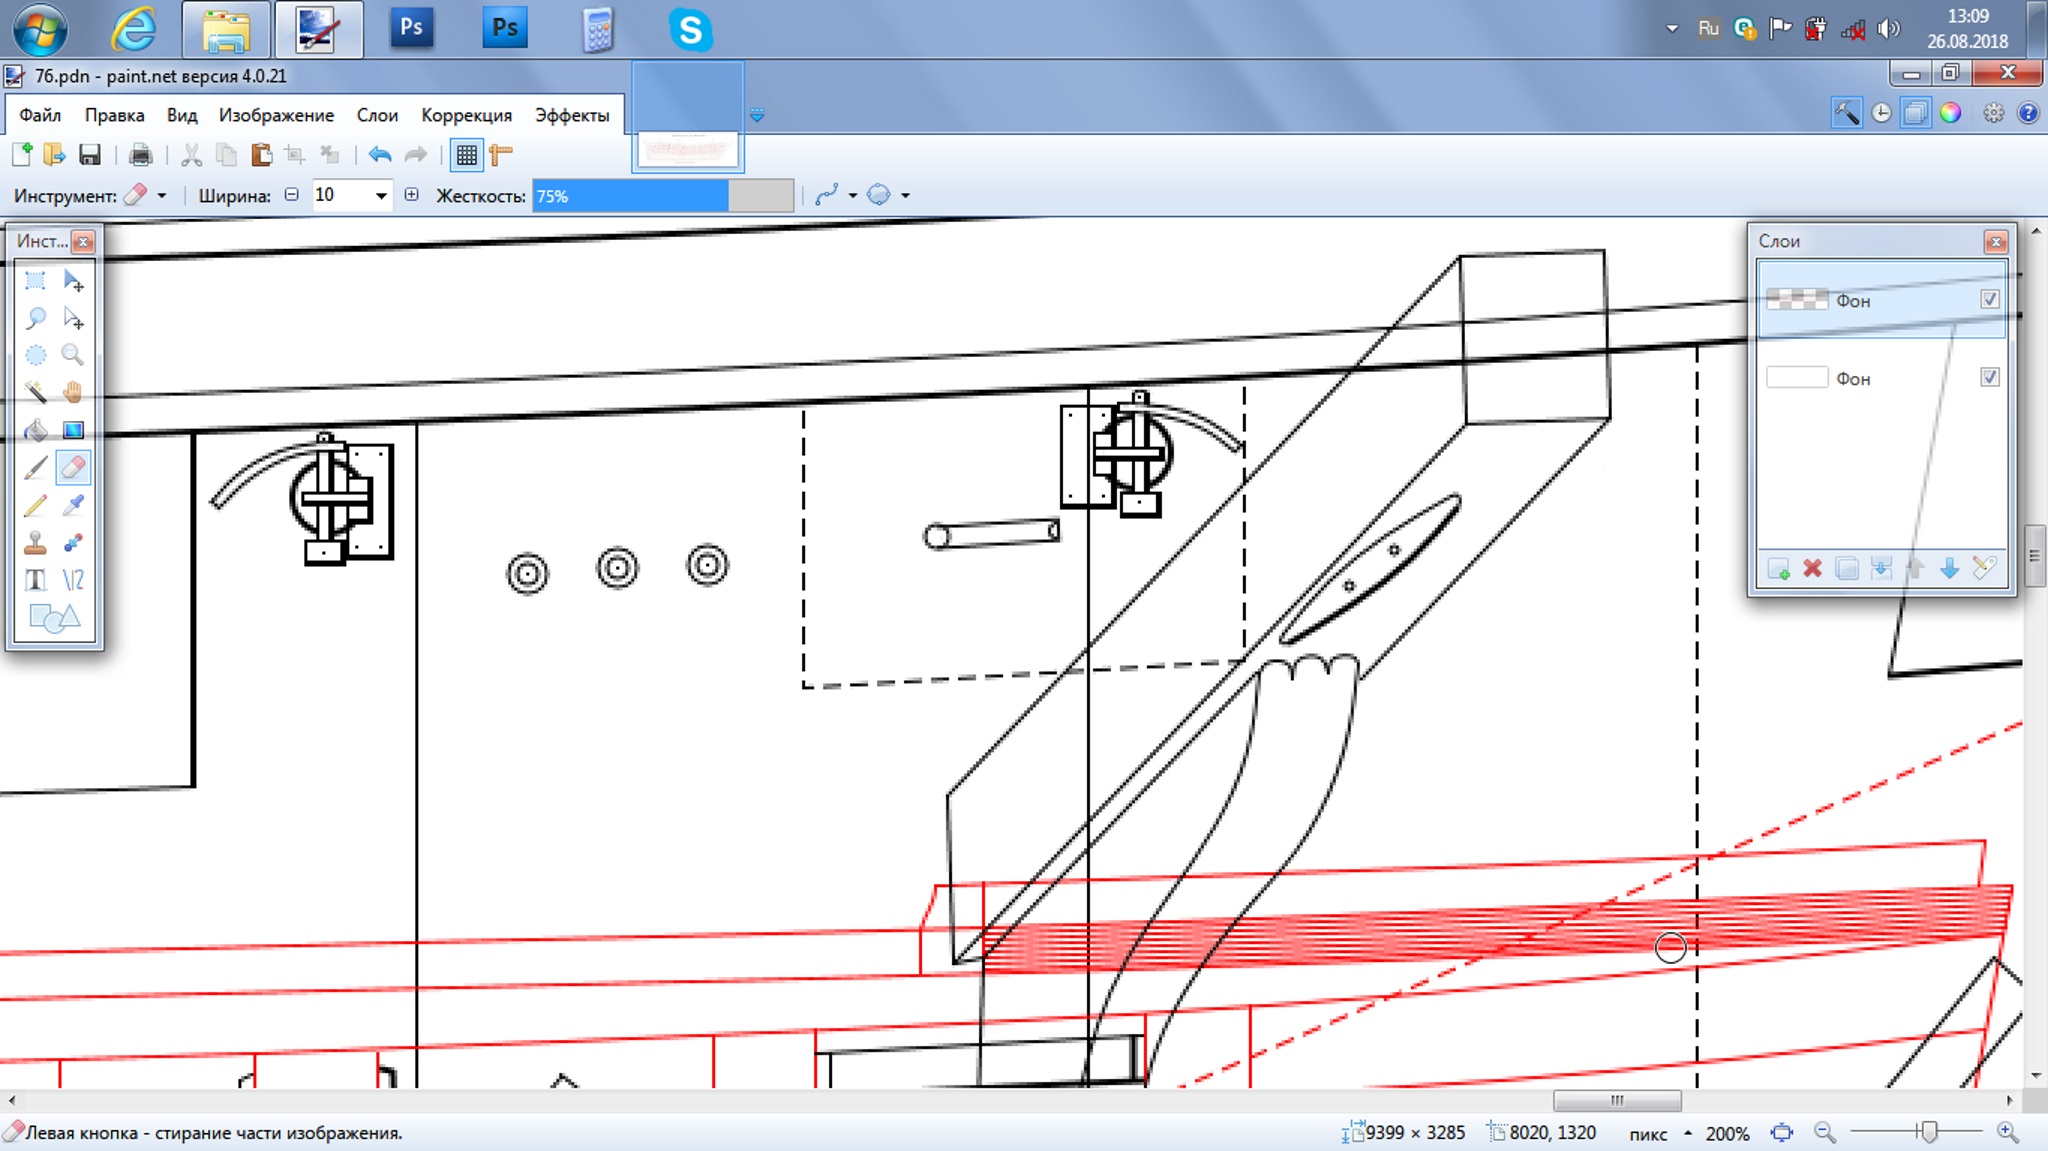Image resolution: width=2048 pixels, height=1151 pixels.
Task: Select the Magic Wand tool
Action: [35, 392]
